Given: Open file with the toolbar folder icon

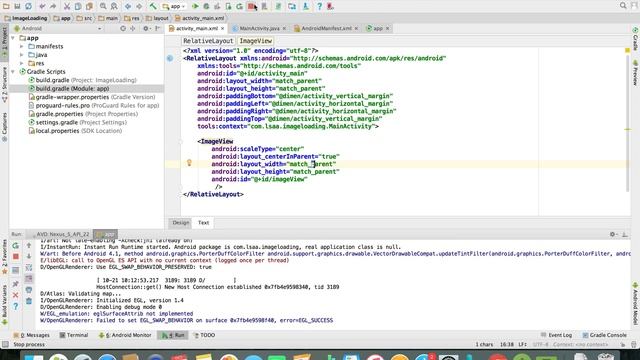Looking at the screenshot, I should 6,6.
